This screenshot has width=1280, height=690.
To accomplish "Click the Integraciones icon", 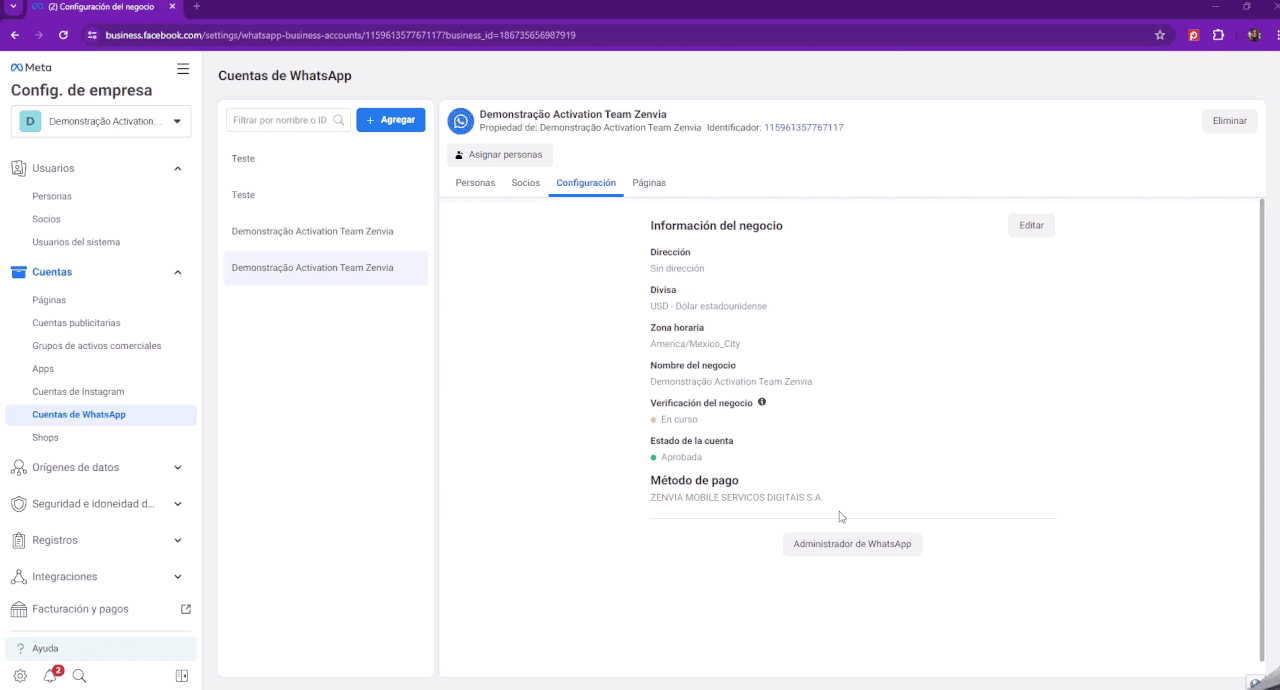I will pos(18,576).
